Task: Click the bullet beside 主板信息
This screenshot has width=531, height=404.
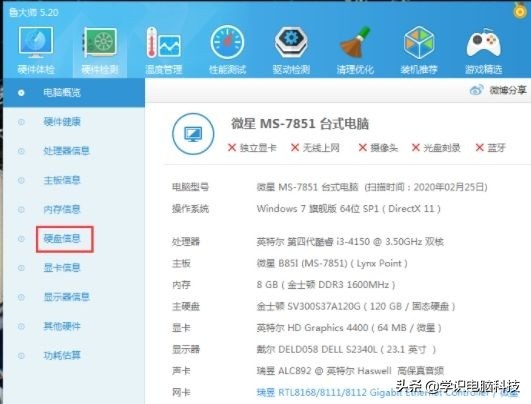Action: 21,180
